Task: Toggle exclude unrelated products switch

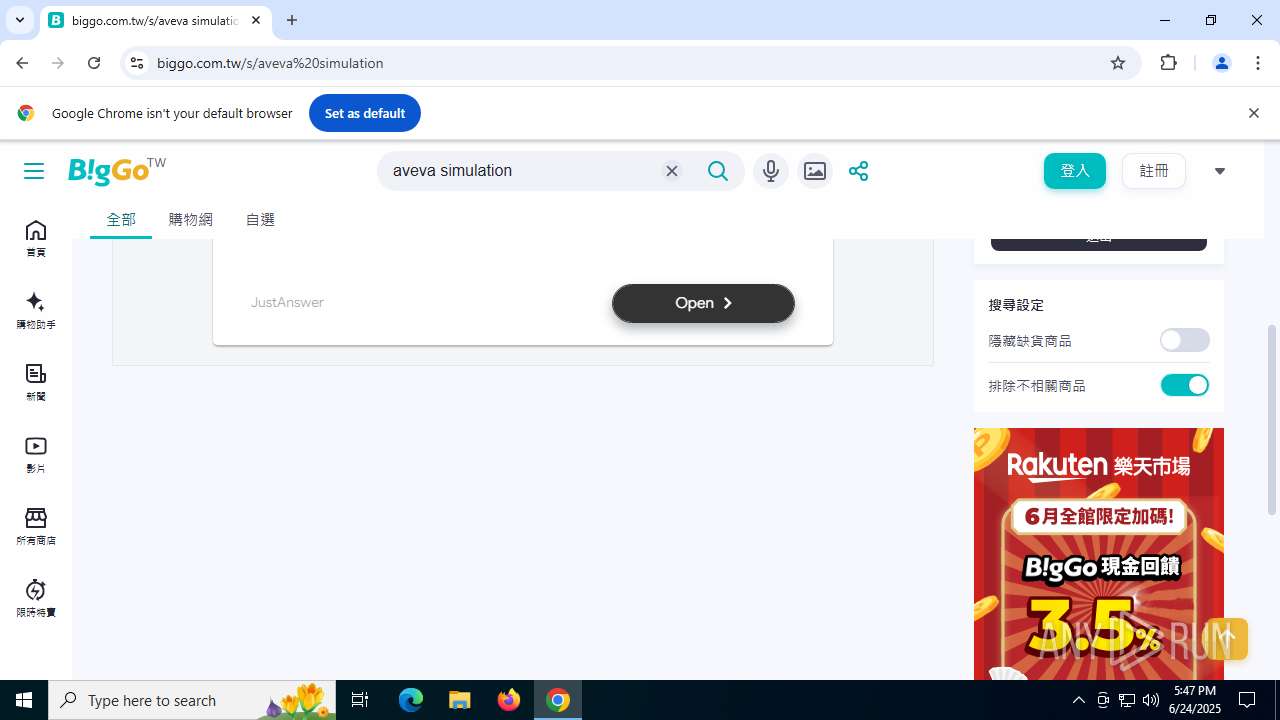Action: (1185, 385)
